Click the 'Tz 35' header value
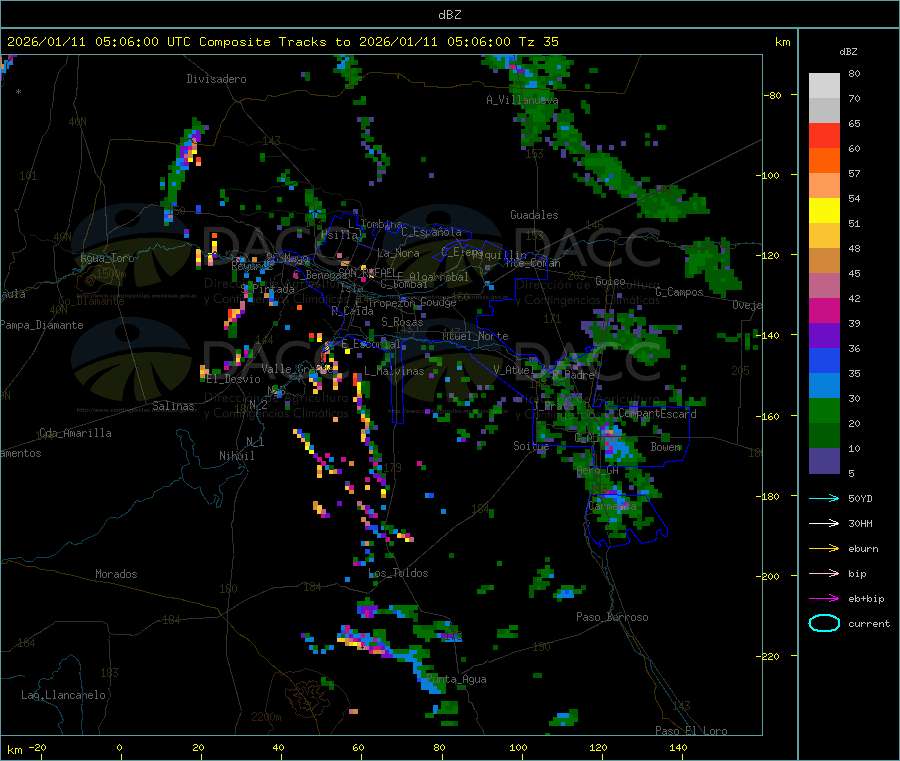 tap(538, 42)
